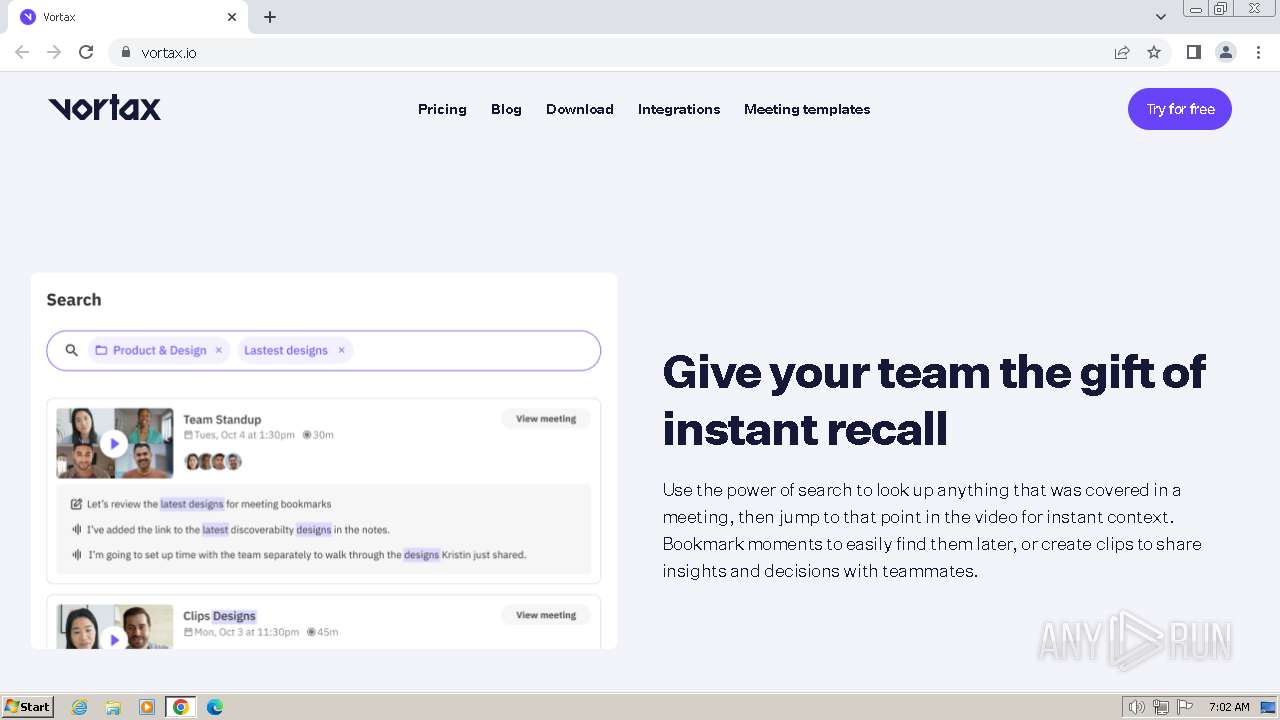Click the volume speaker tray icon
The width and height of the screenshot is (1280, 720).
(1136, 707)
